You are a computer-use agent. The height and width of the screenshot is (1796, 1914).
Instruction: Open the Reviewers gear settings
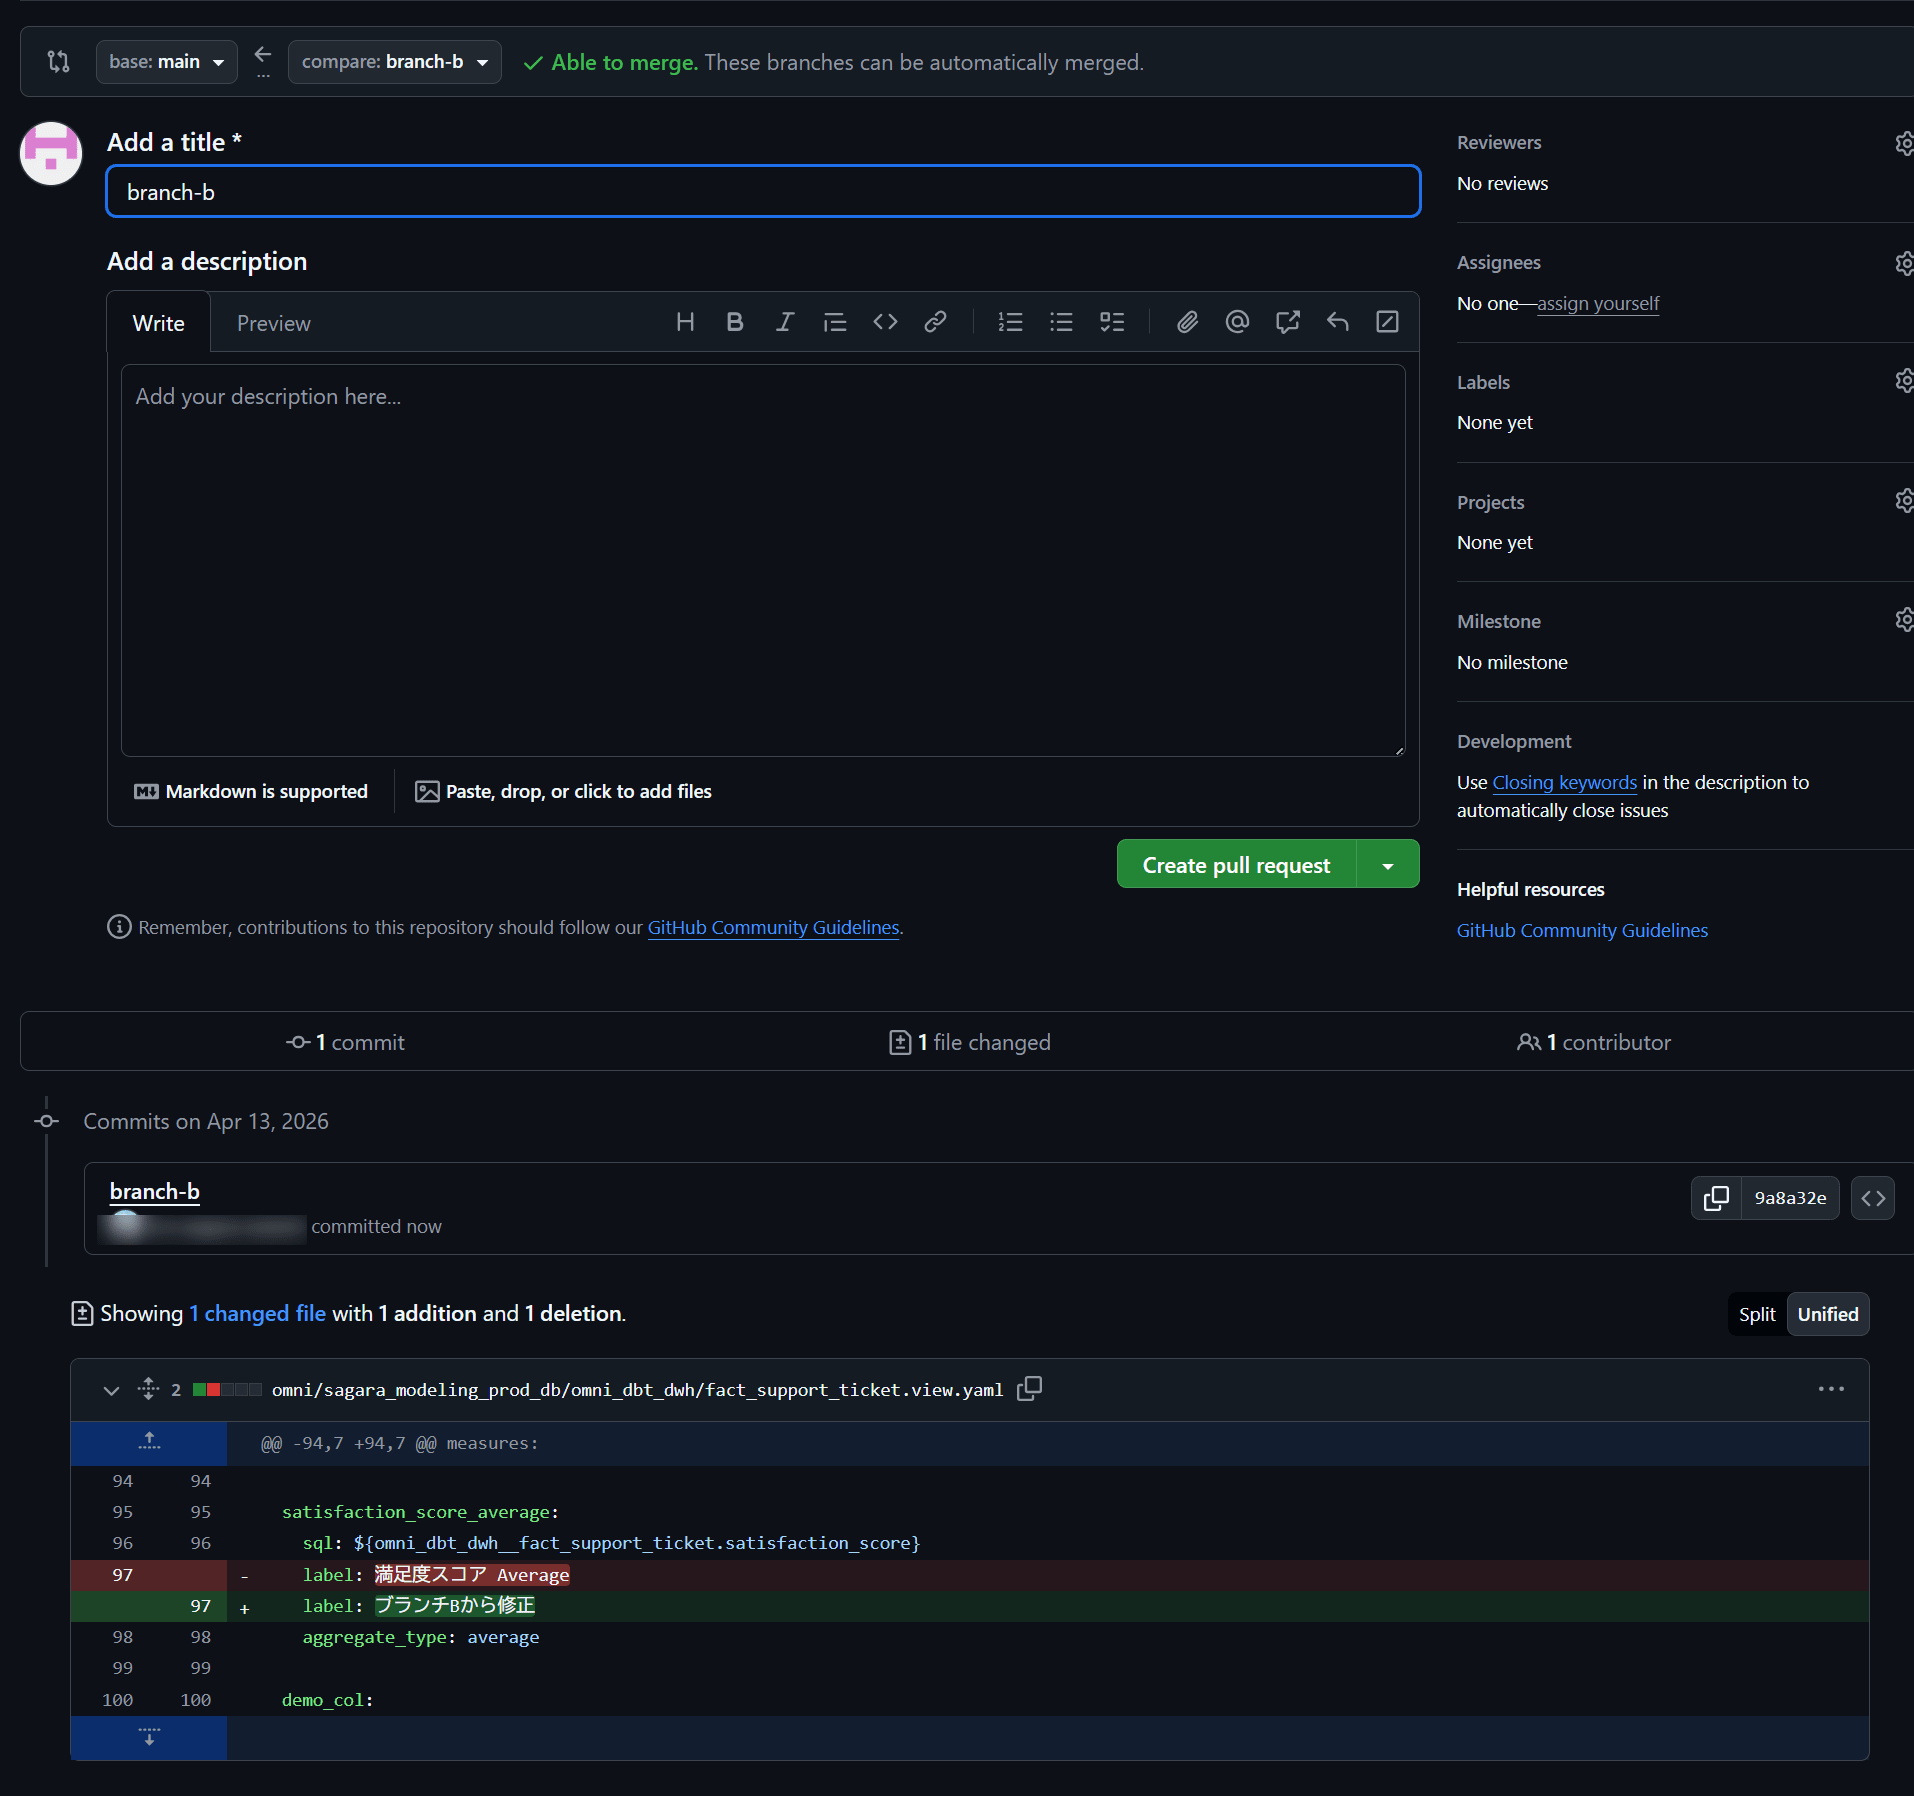tap(1904, 143)
